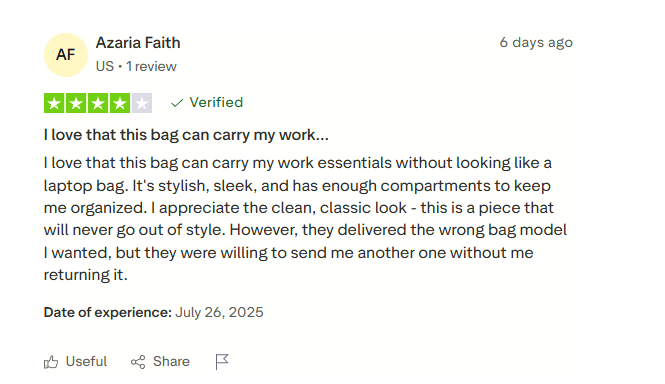665x384 pixels.
Task: Open Azaria Faith's profile name
Action: [x=138, y=43]
